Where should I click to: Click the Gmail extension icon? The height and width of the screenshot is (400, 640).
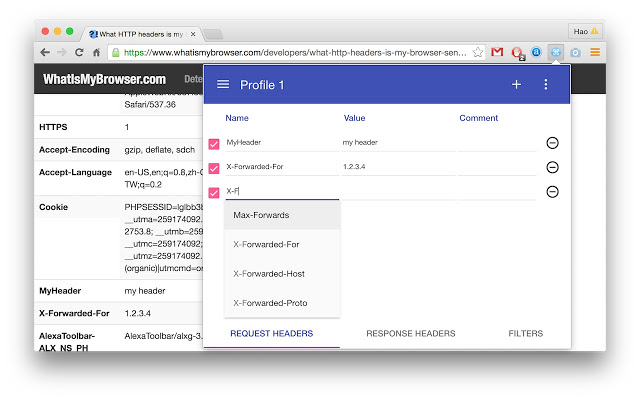pyautogui.click(x=497, y=52)
